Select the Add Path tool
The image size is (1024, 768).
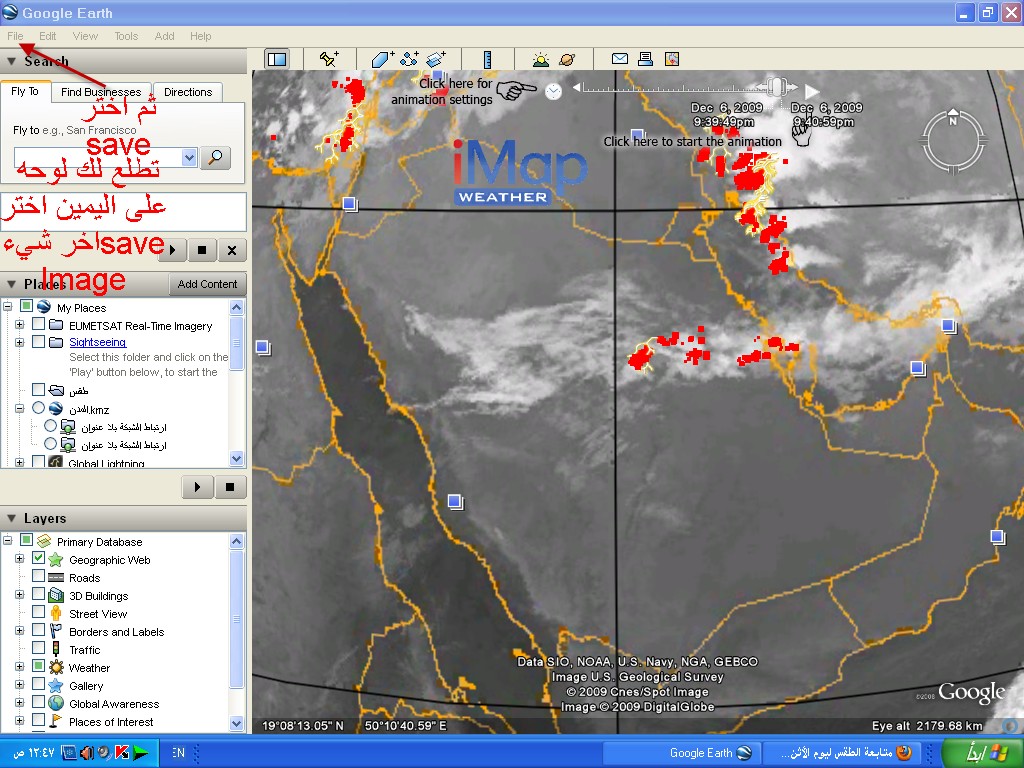(409, 59)
